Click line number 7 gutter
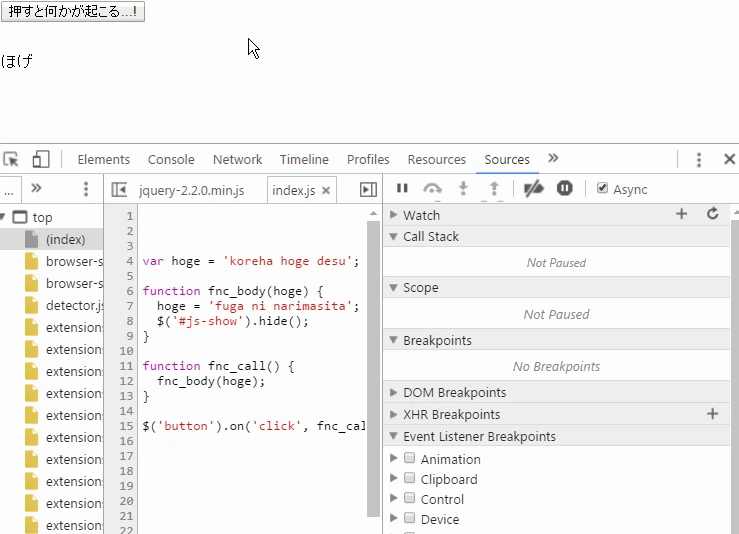This screenshot has height=534, width=739. click(x=130, y=306)
